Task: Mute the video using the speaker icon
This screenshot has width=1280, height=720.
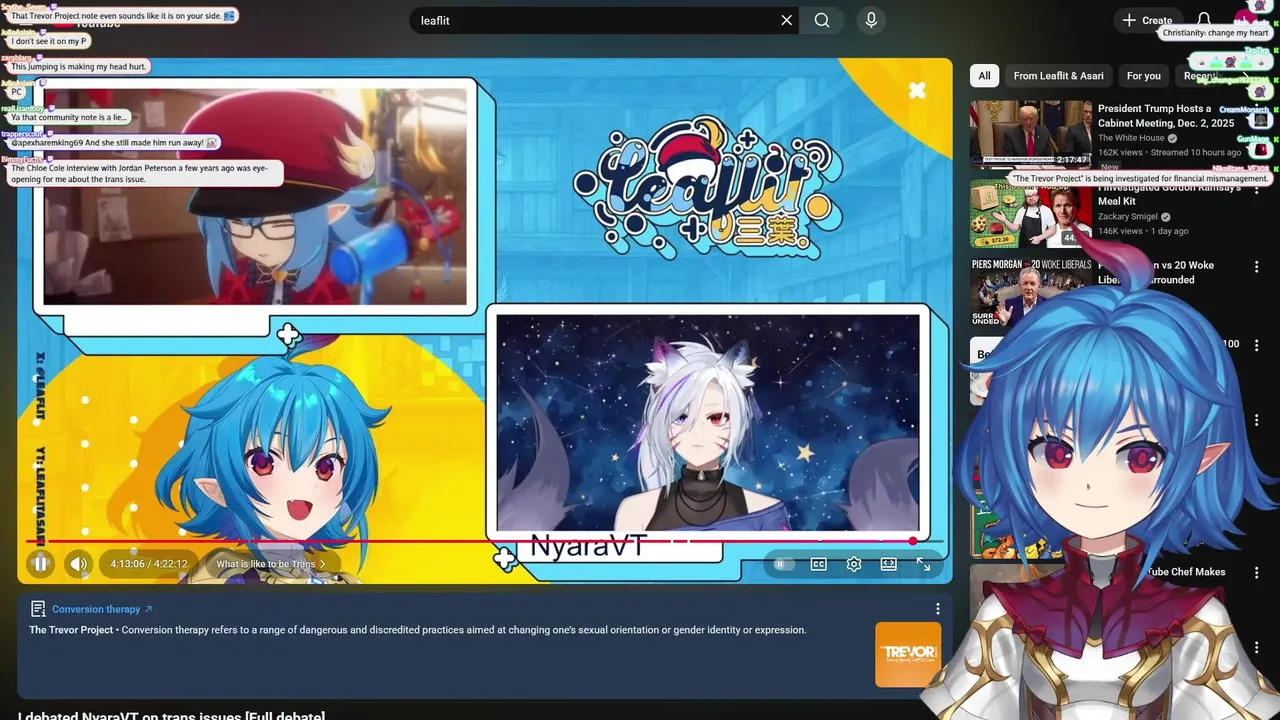Action: [79, 564]
